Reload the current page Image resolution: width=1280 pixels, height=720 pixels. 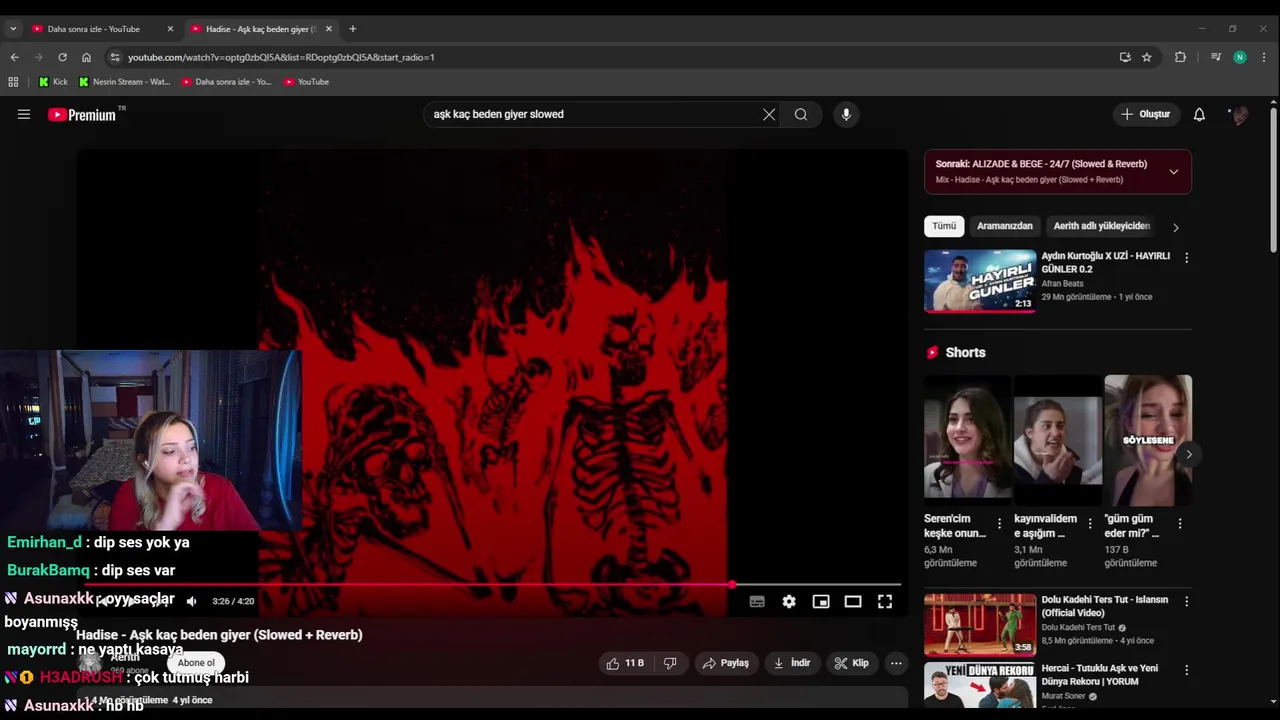[x=62, y=57]
